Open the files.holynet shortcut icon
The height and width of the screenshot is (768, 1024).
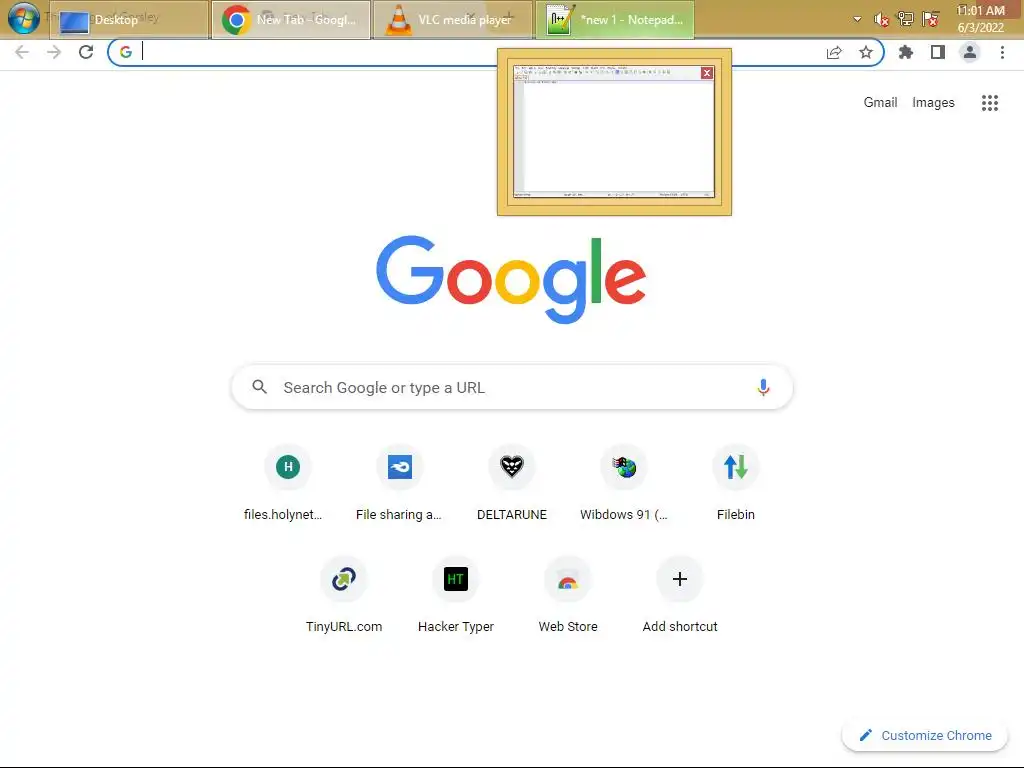[x=288, y=467]
